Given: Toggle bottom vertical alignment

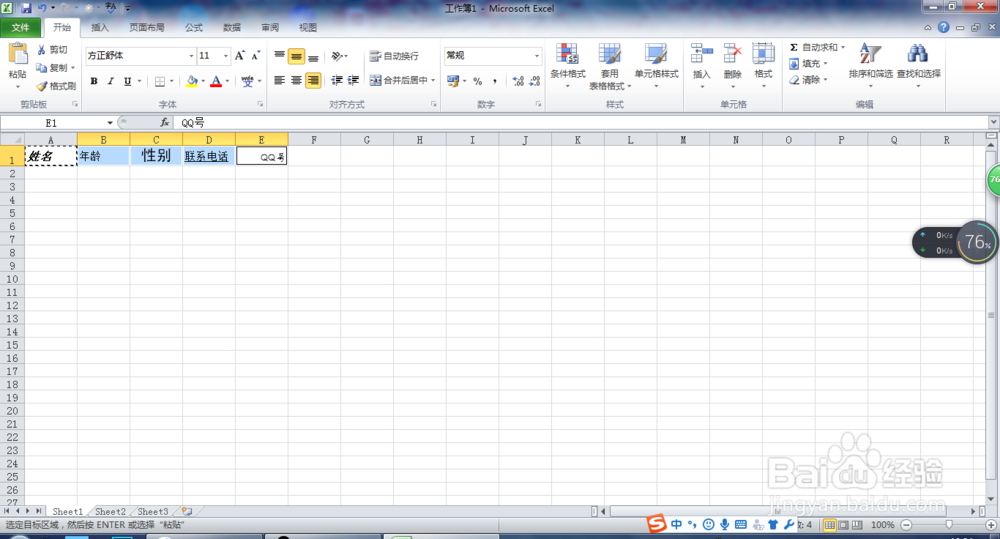Looking at the screenshot, I should [313, 57].
